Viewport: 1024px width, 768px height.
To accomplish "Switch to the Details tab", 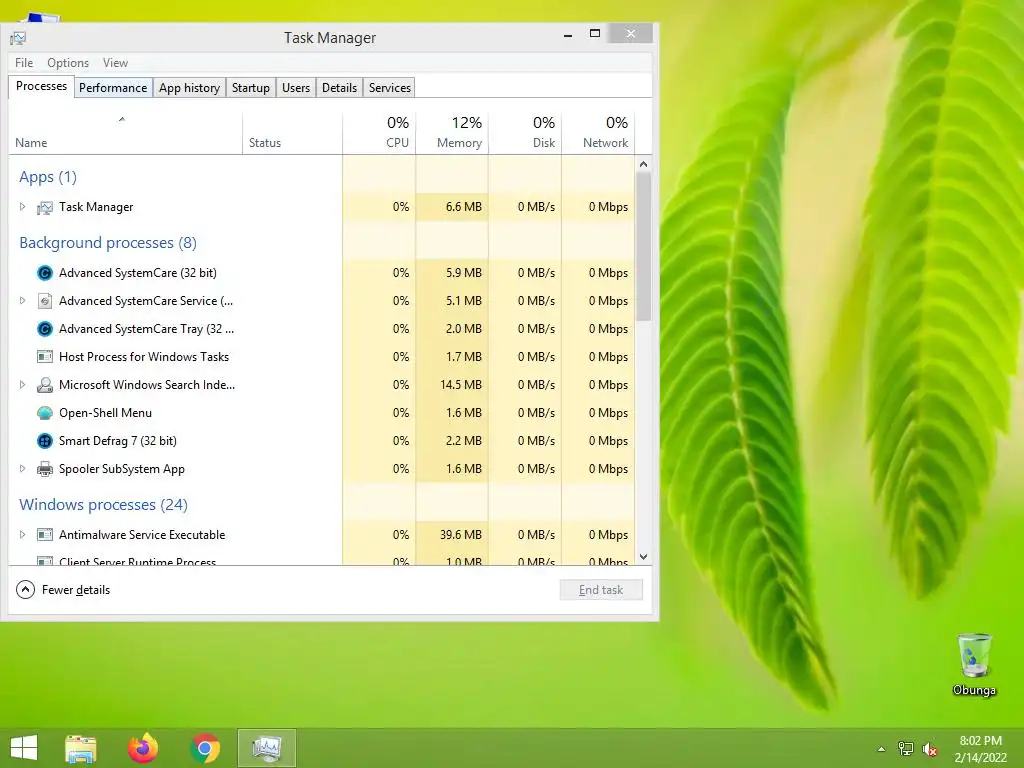I will click(340, 88).
